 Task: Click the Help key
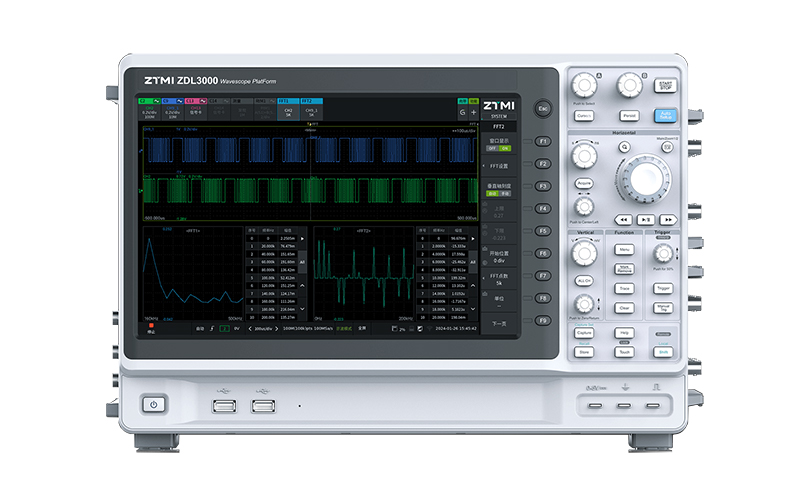coord(624,333)
